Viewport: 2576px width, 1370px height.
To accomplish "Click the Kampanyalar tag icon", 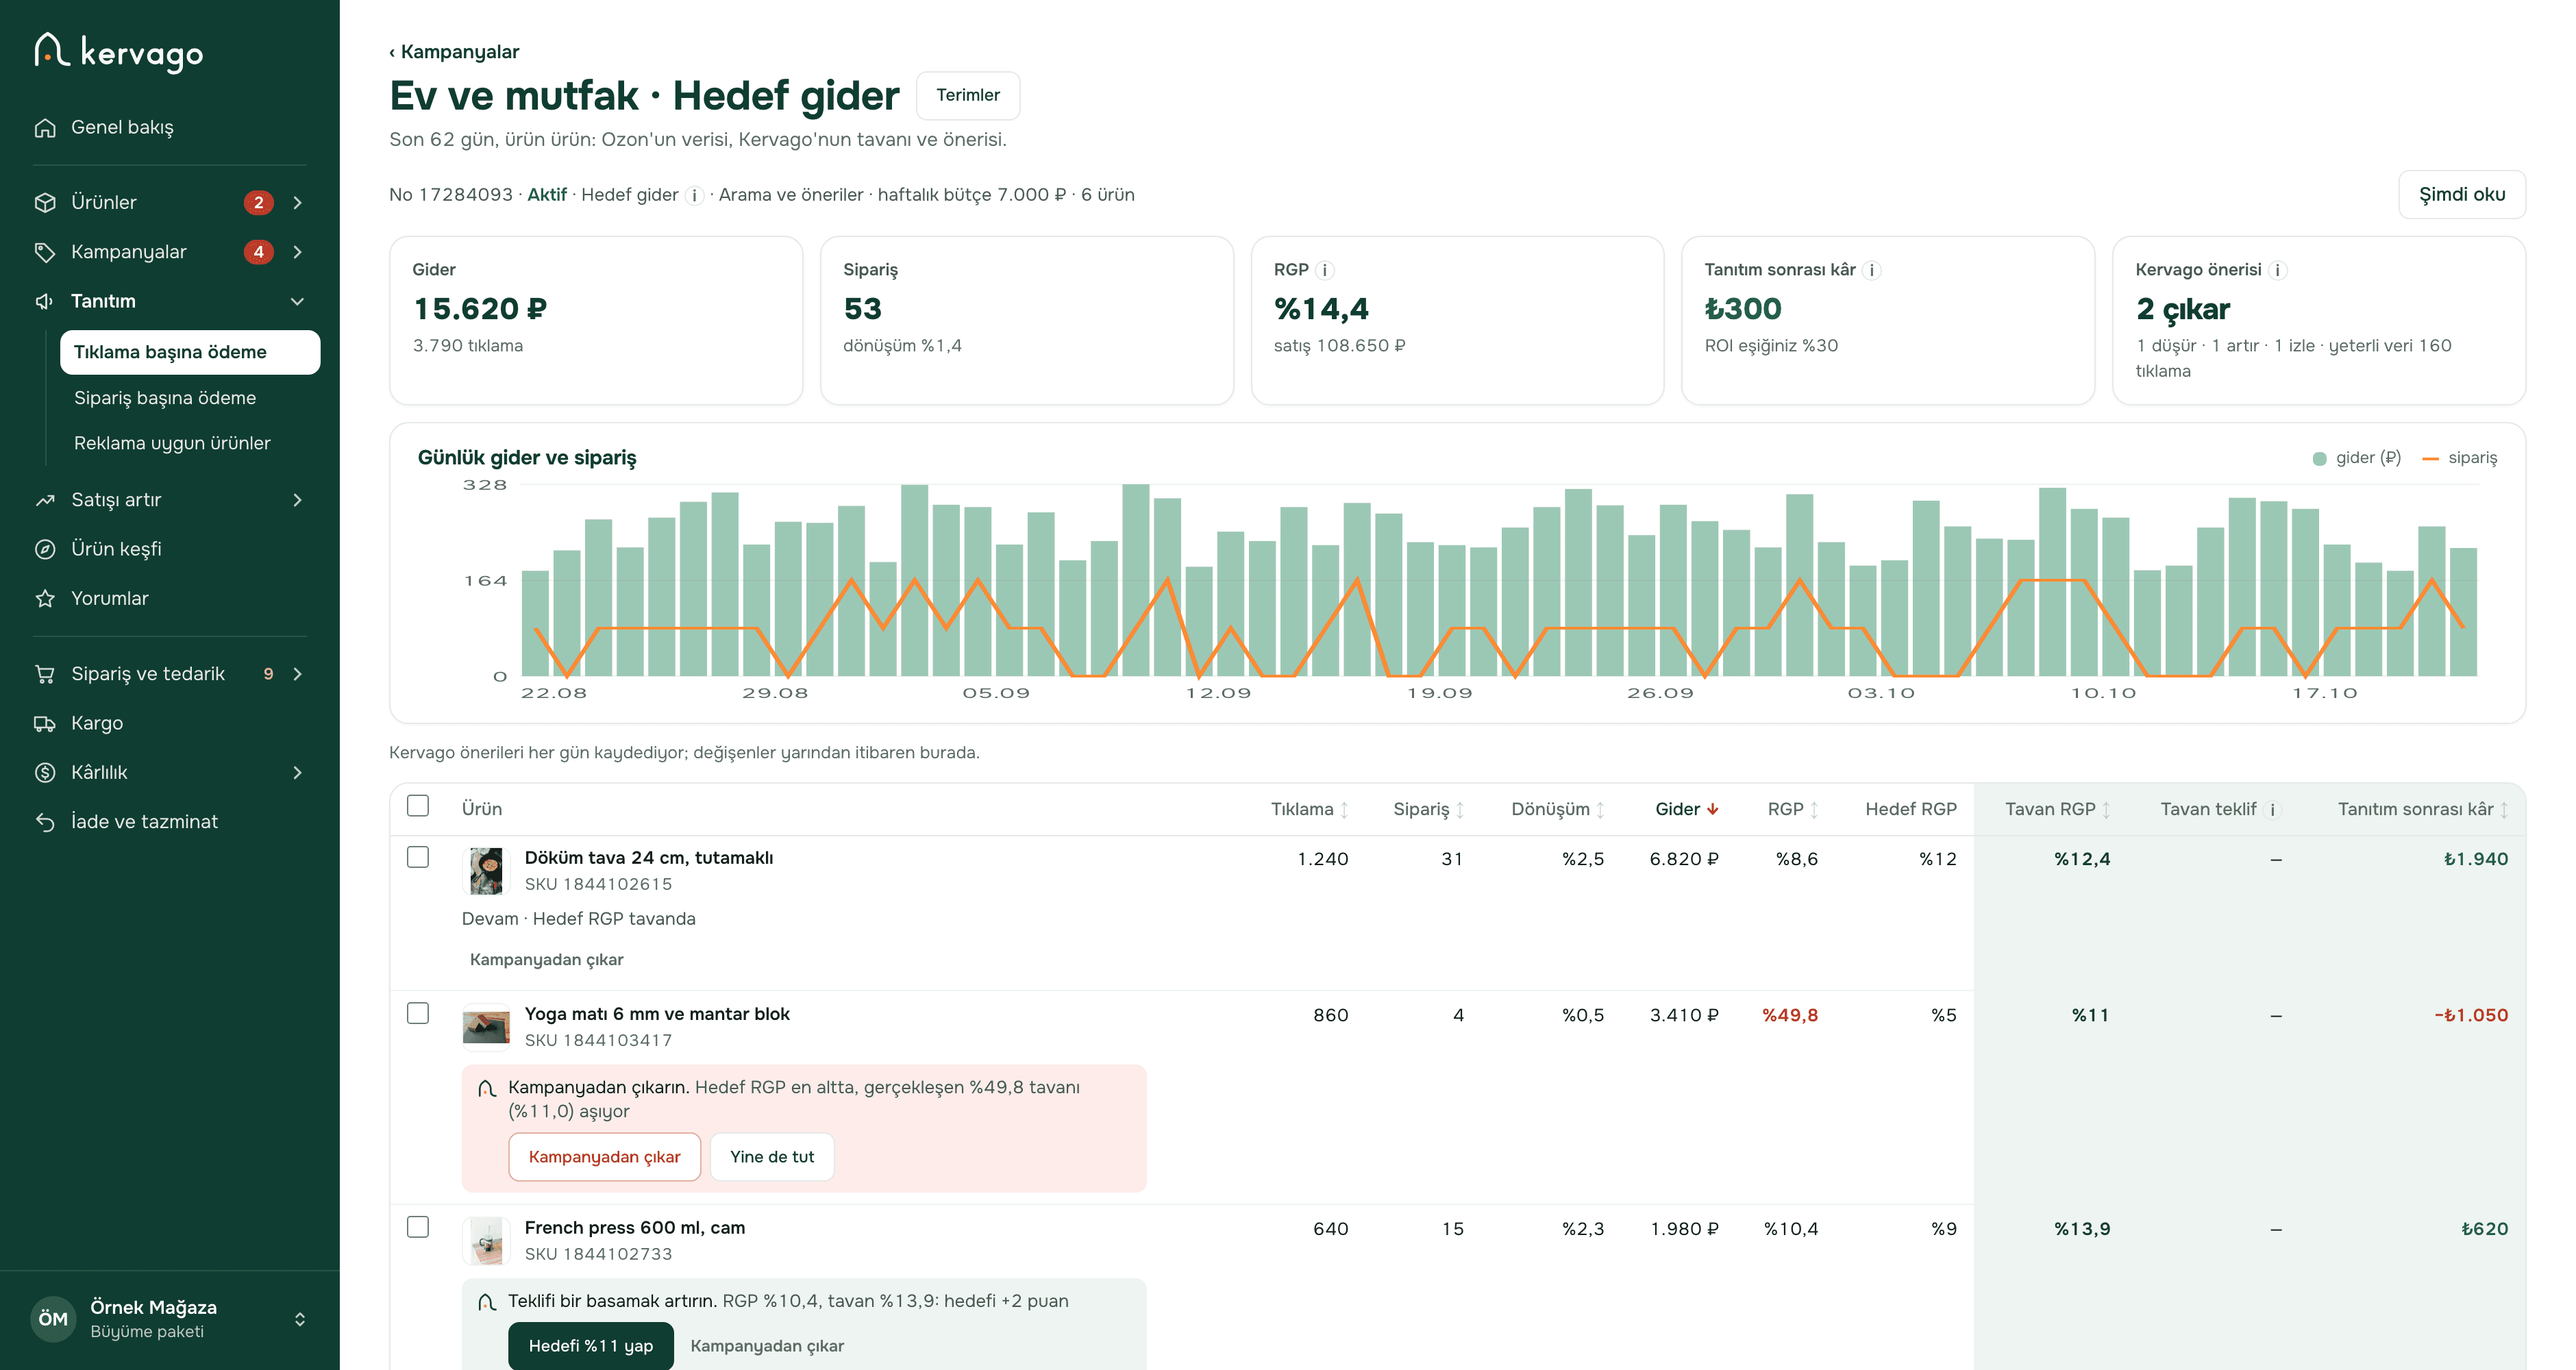I will click(45, 252).
